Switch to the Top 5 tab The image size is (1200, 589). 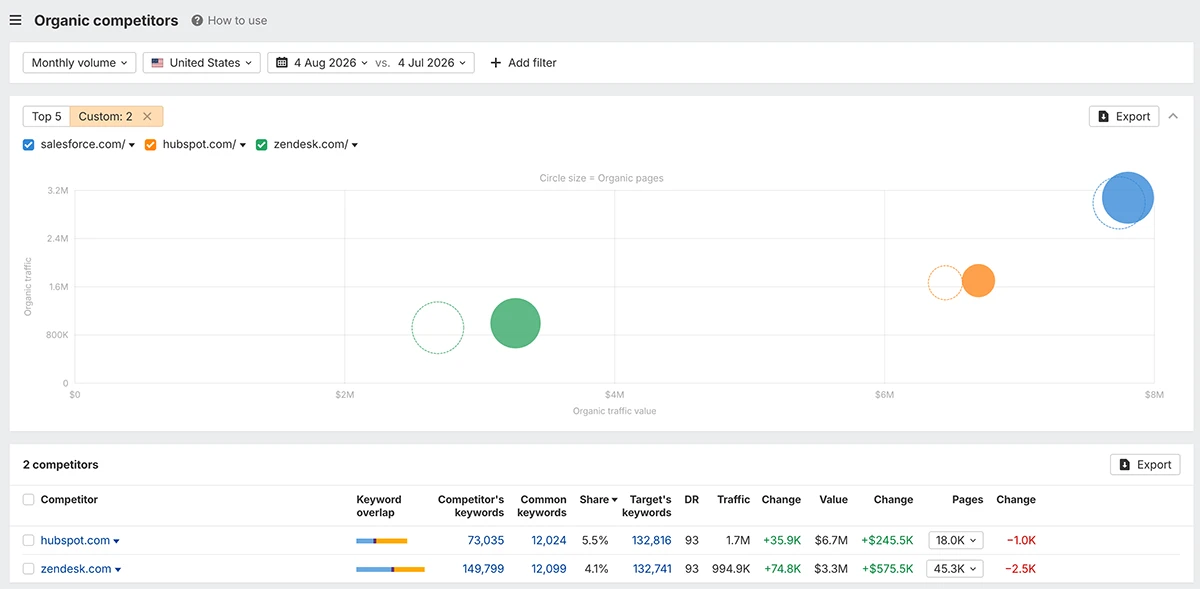click(46, 116)
